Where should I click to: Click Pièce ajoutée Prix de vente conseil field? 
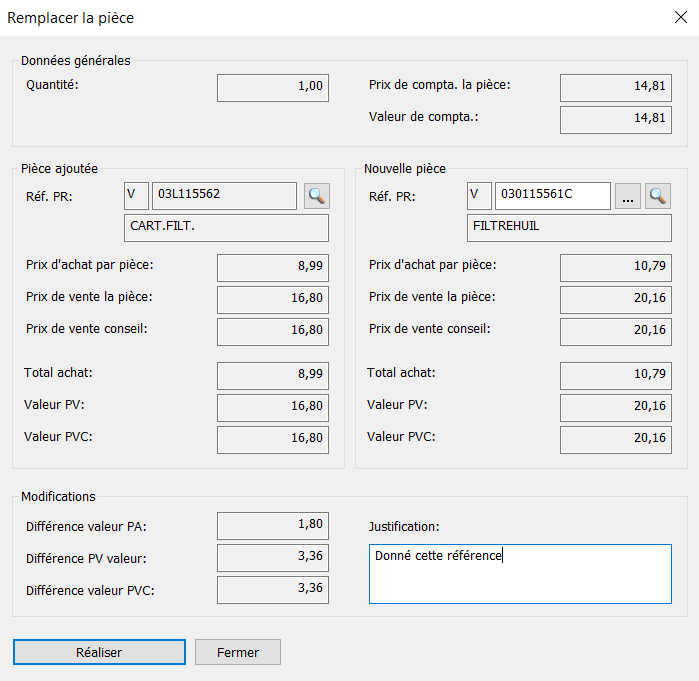273,332
